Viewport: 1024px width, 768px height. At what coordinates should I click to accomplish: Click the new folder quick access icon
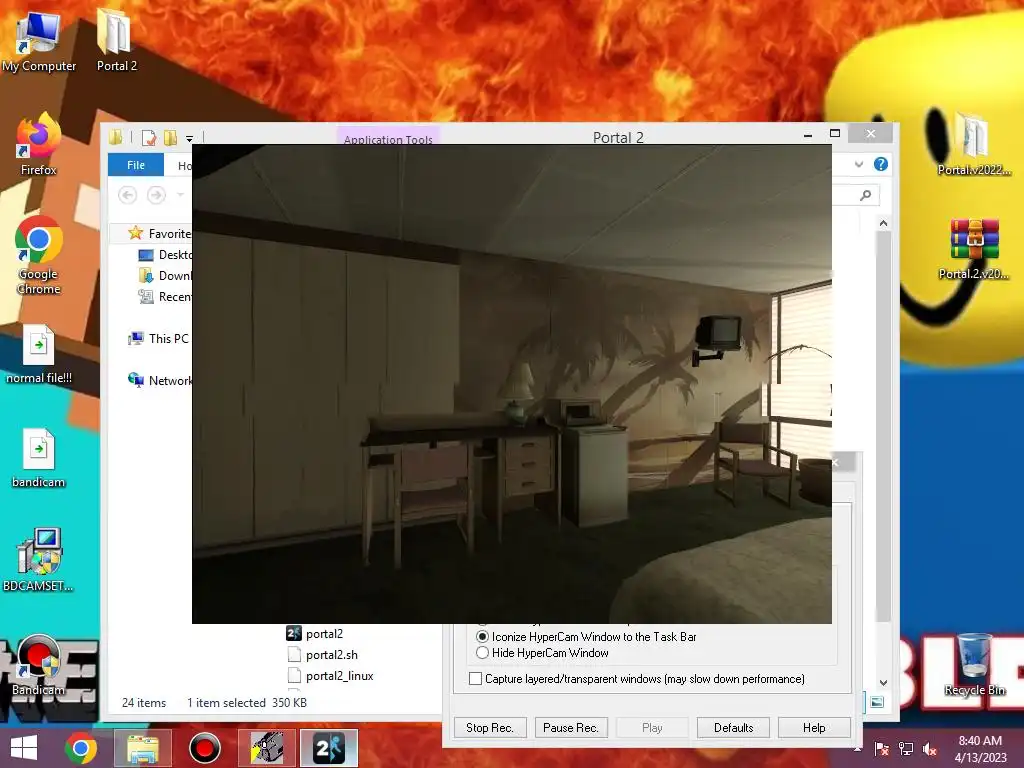[170, 138]
